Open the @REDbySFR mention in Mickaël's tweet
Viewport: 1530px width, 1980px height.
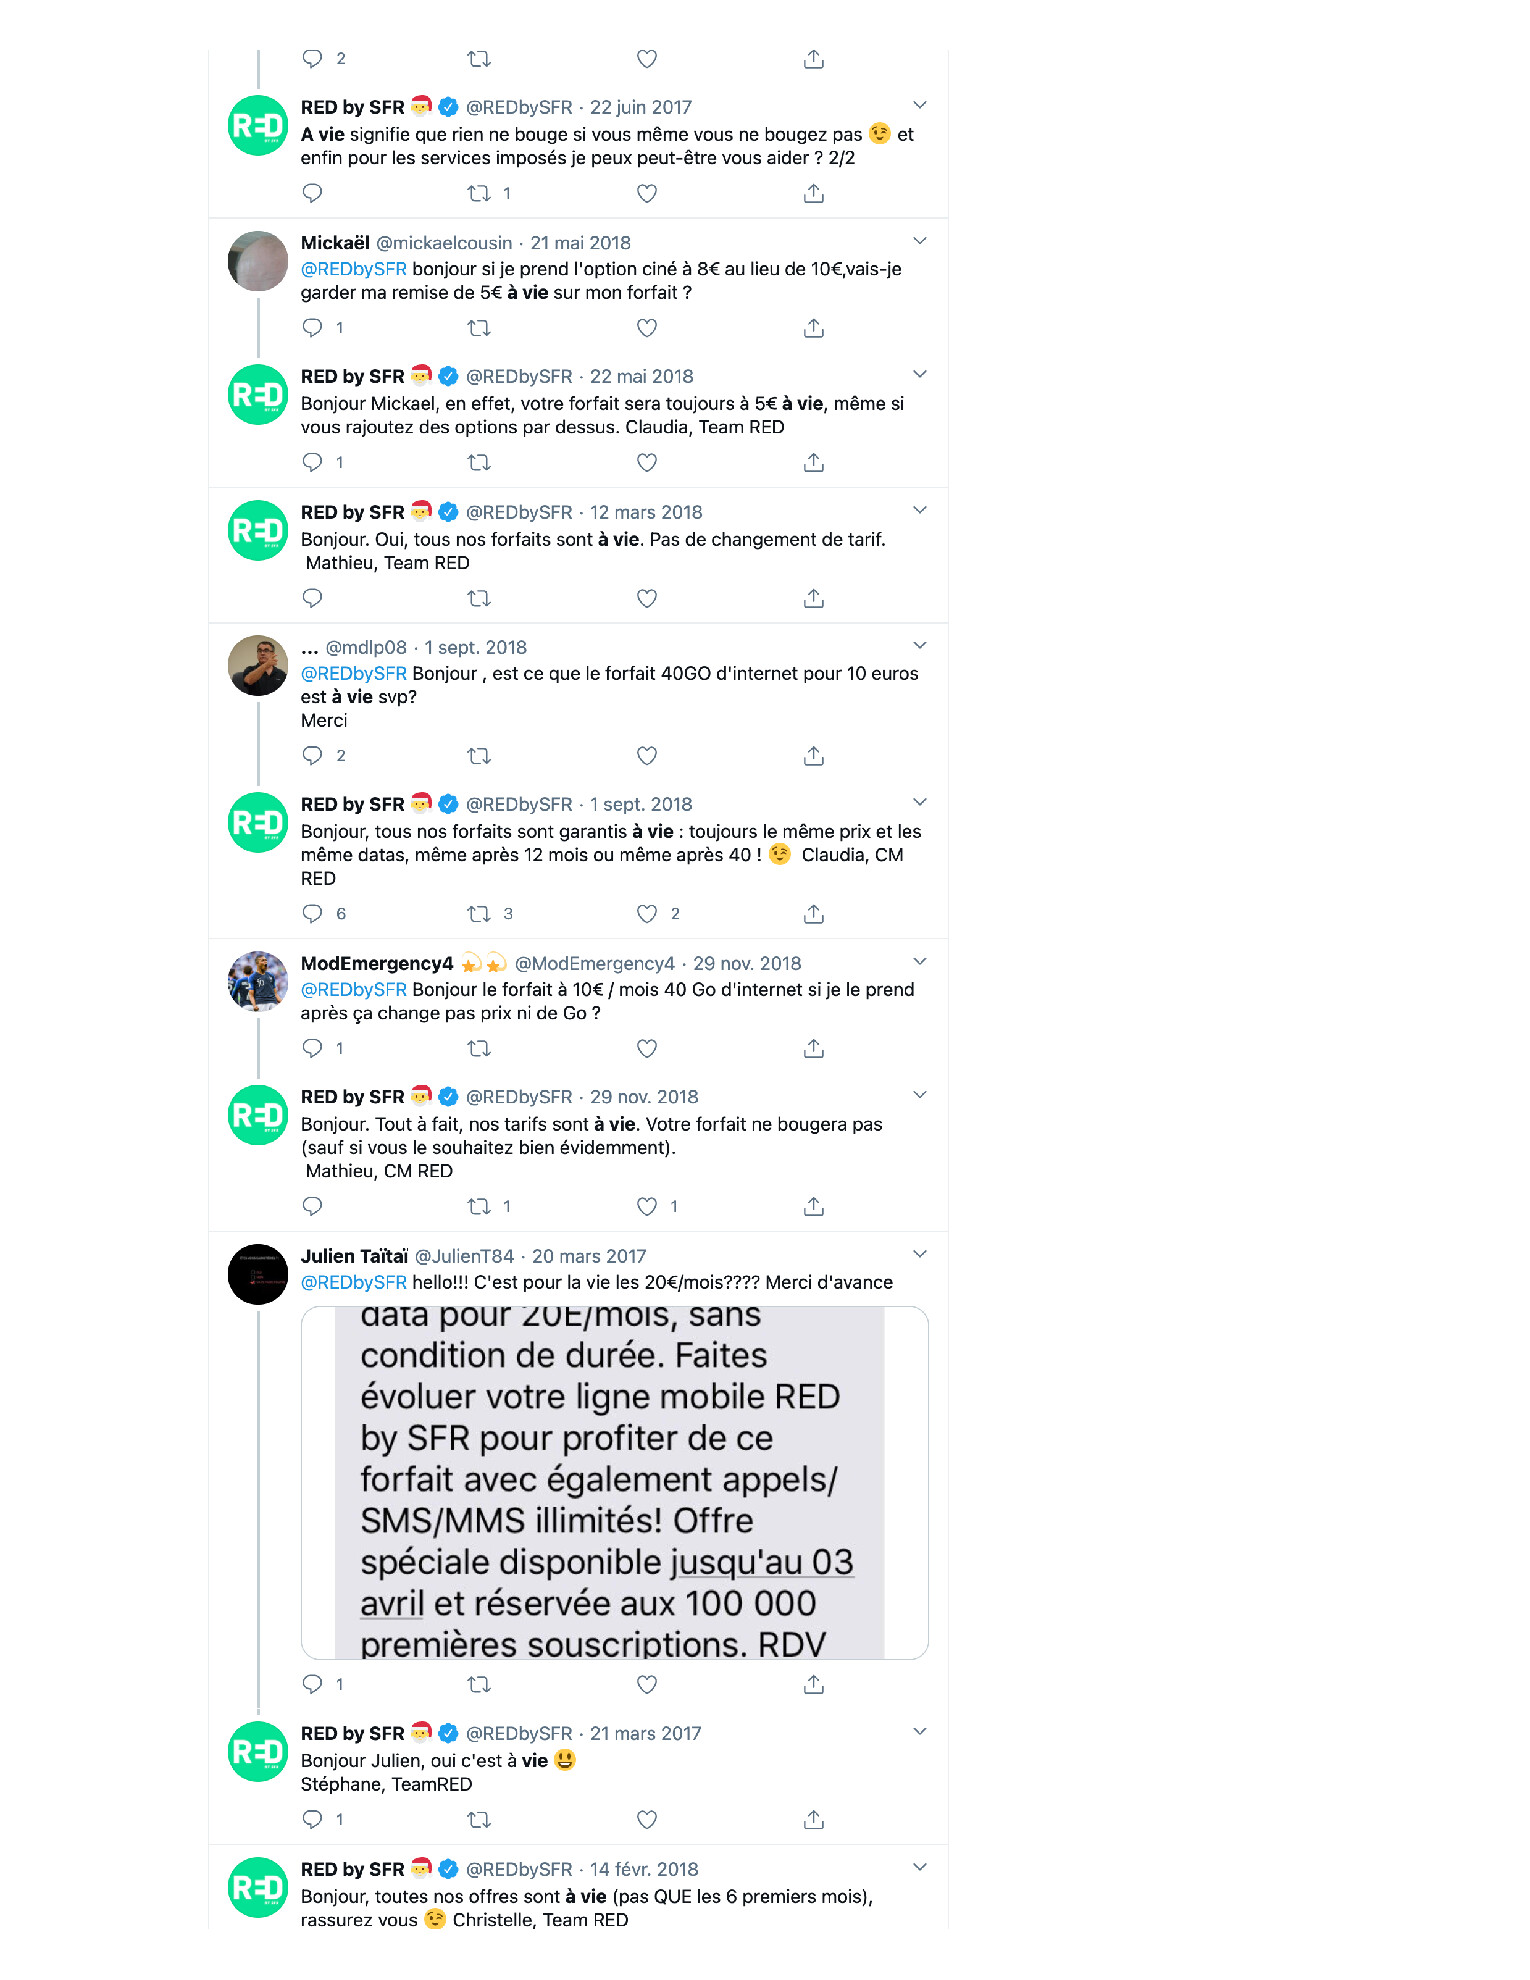354,269
